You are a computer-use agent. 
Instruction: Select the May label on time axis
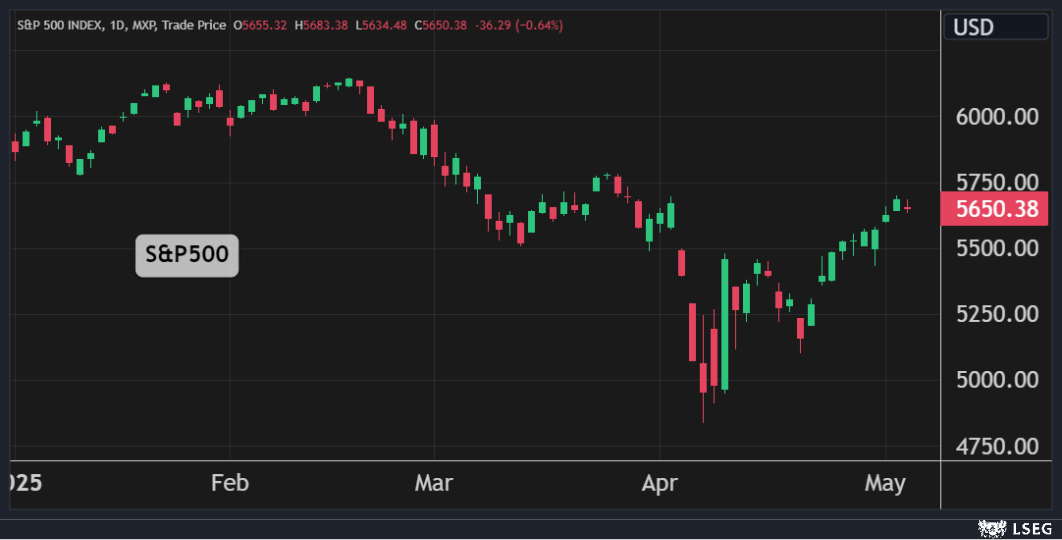click(x=885, y=484)
